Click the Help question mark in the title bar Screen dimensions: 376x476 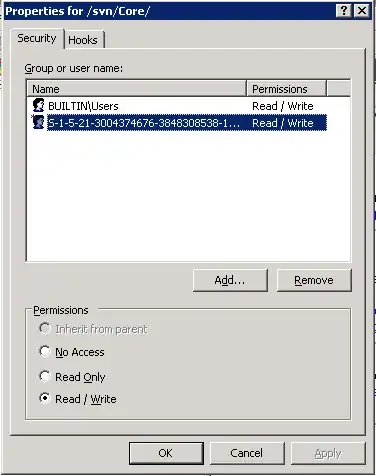click(x=344, y=11)
